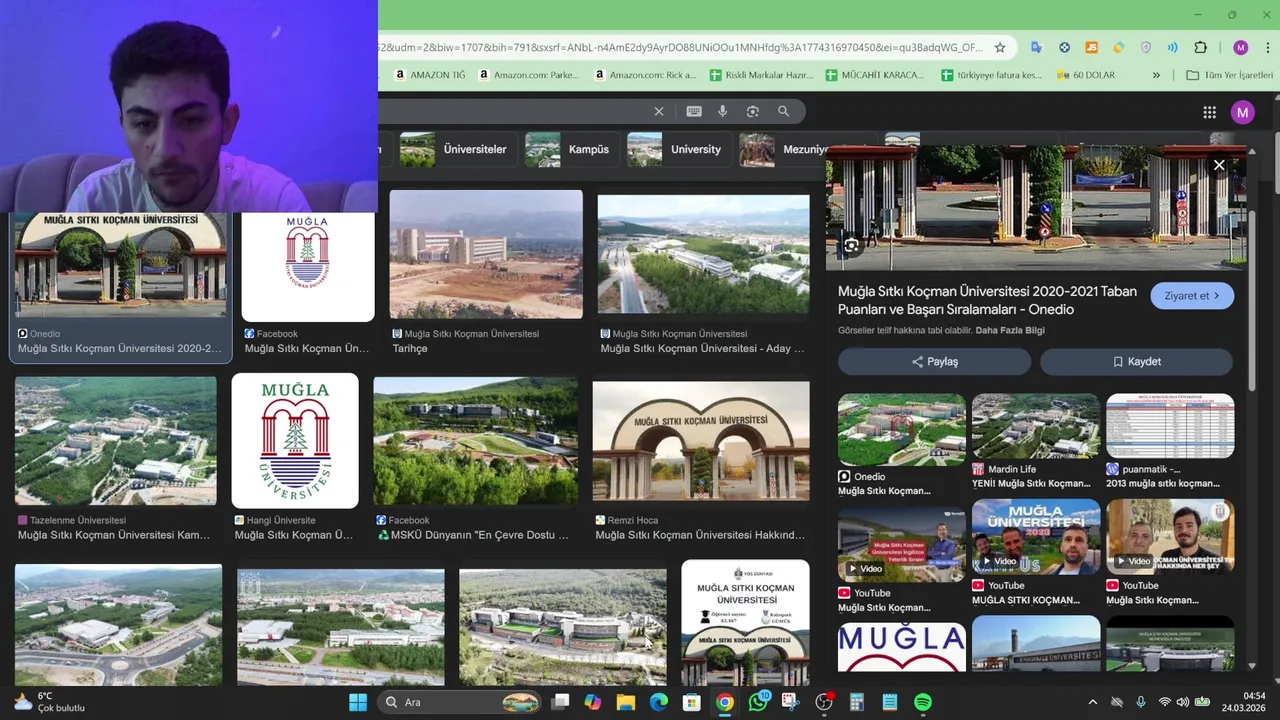Run the search with the magnifier icon

(x=783, y=111)
